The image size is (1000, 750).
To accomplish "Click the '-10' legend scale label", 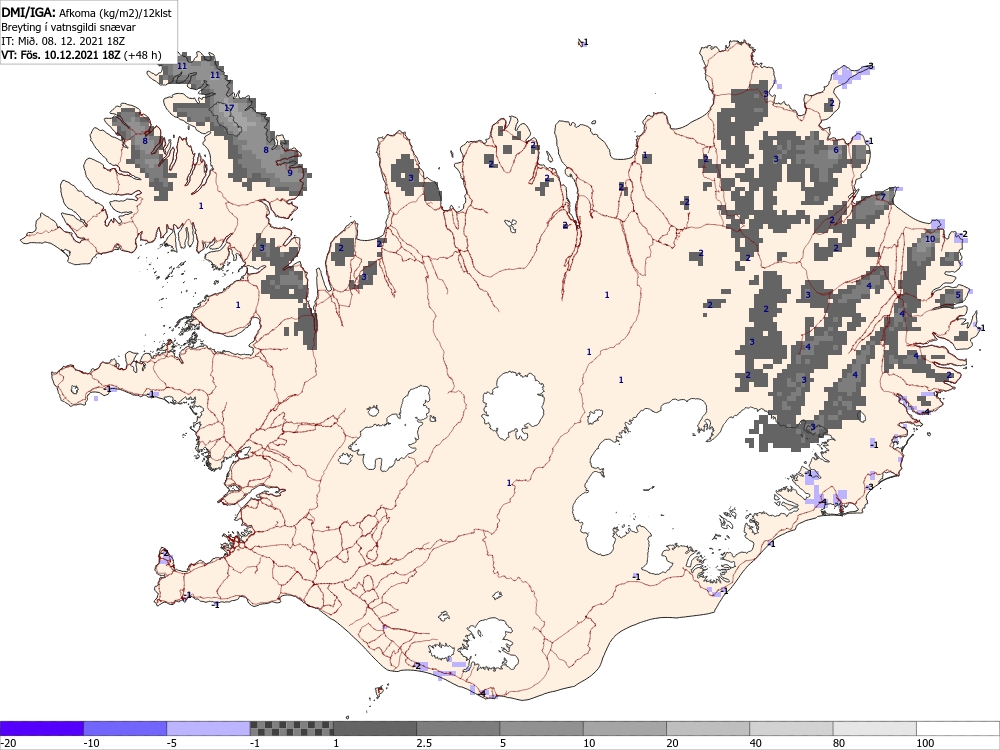I will (92, 743).
